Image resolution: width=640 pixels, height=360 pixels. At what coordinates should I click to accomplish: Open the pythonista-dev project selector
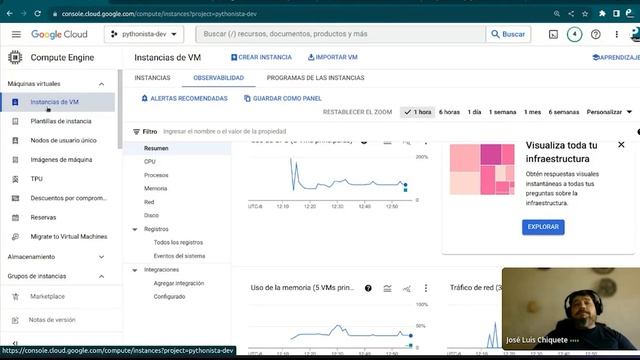[x=144, y=34]
